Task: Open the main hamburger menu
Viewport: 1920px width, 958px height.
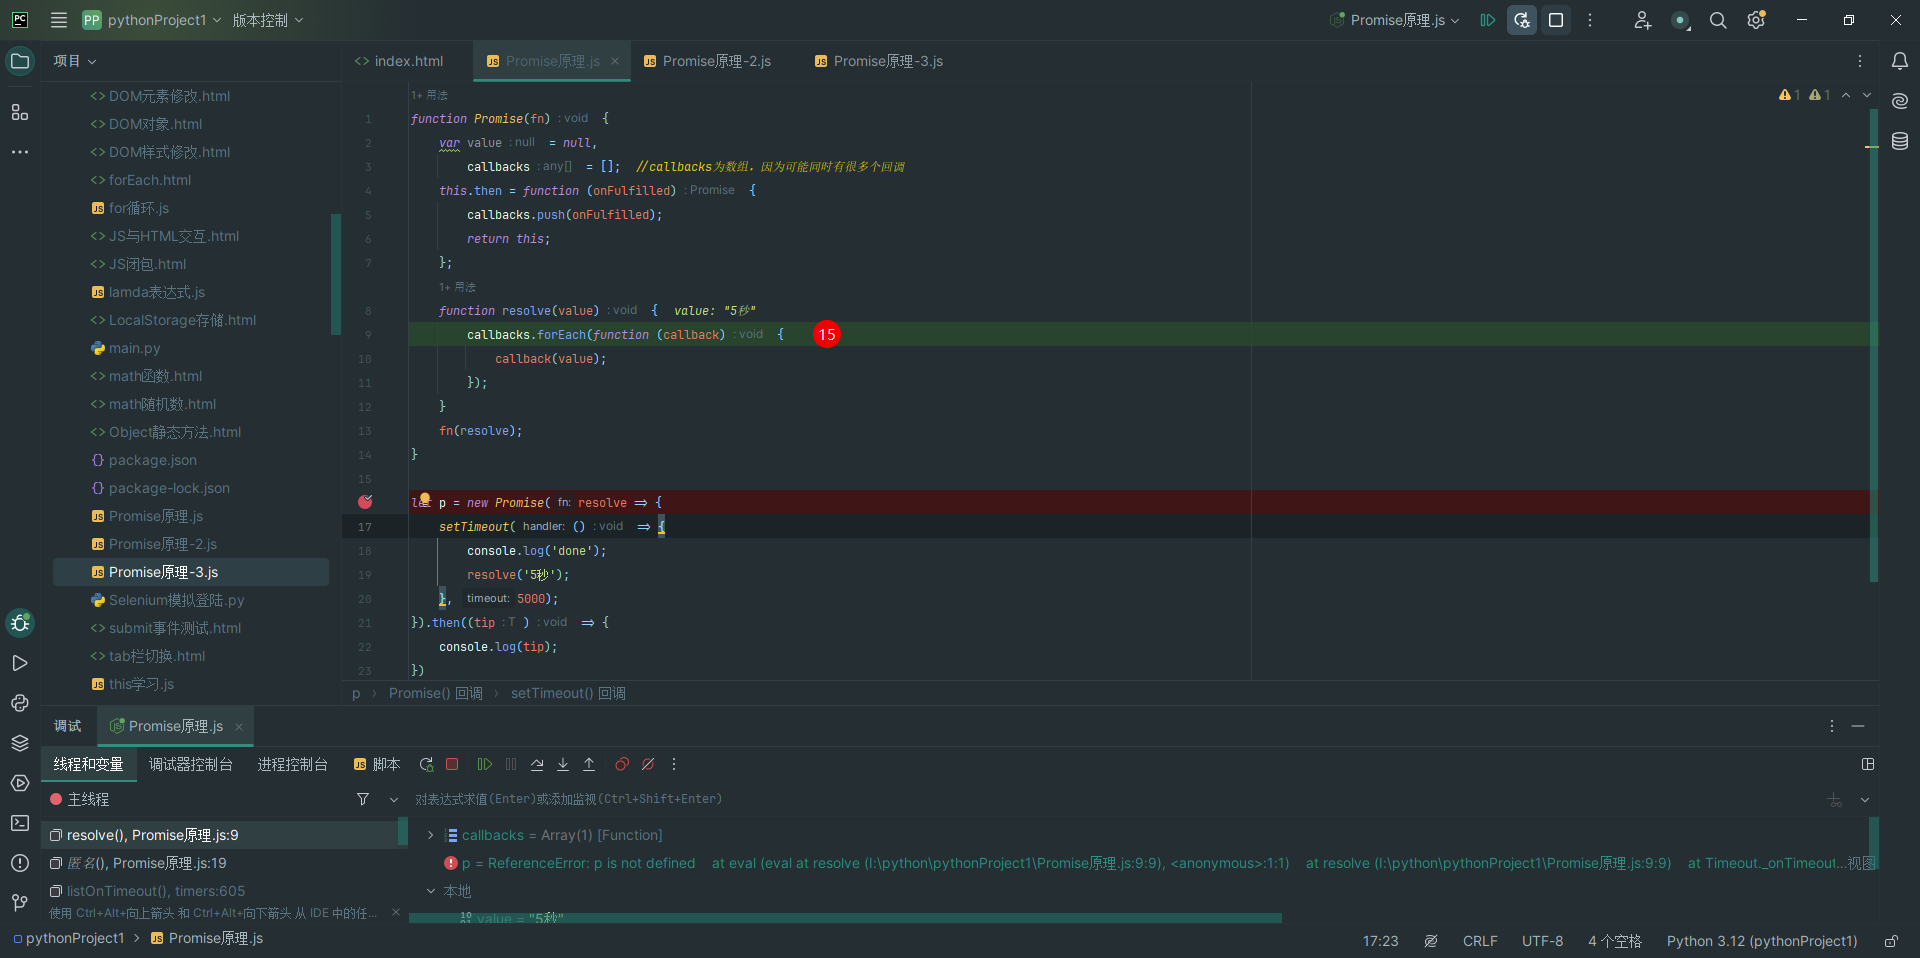Action: pyautogui.click(x=59, y=20)
